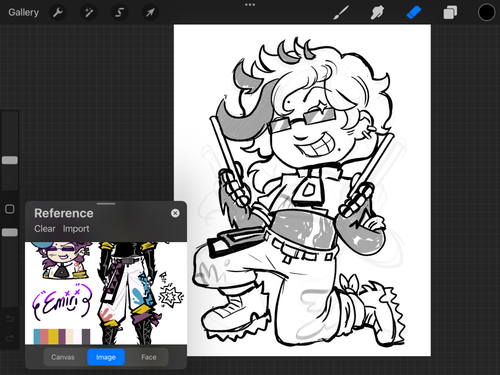The width and height of the screenshot is (500, 375).
Task: Open the active color picker circle
Action: (x=486, y=13)
